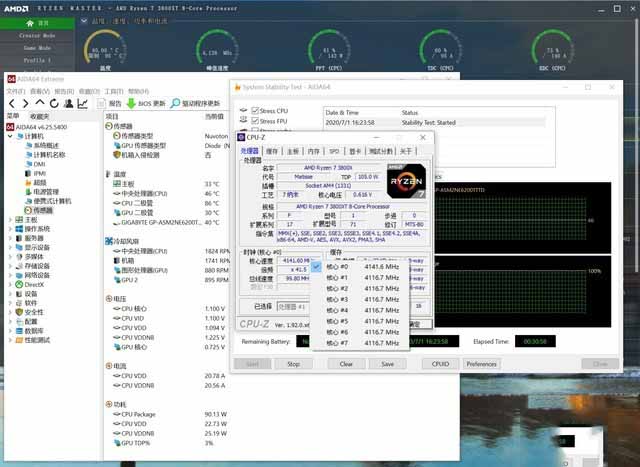Screen dimensions: 640x467
Task: Click the Ryzen 7 logo in CPU-Z
Action: [x=406, y=181]
